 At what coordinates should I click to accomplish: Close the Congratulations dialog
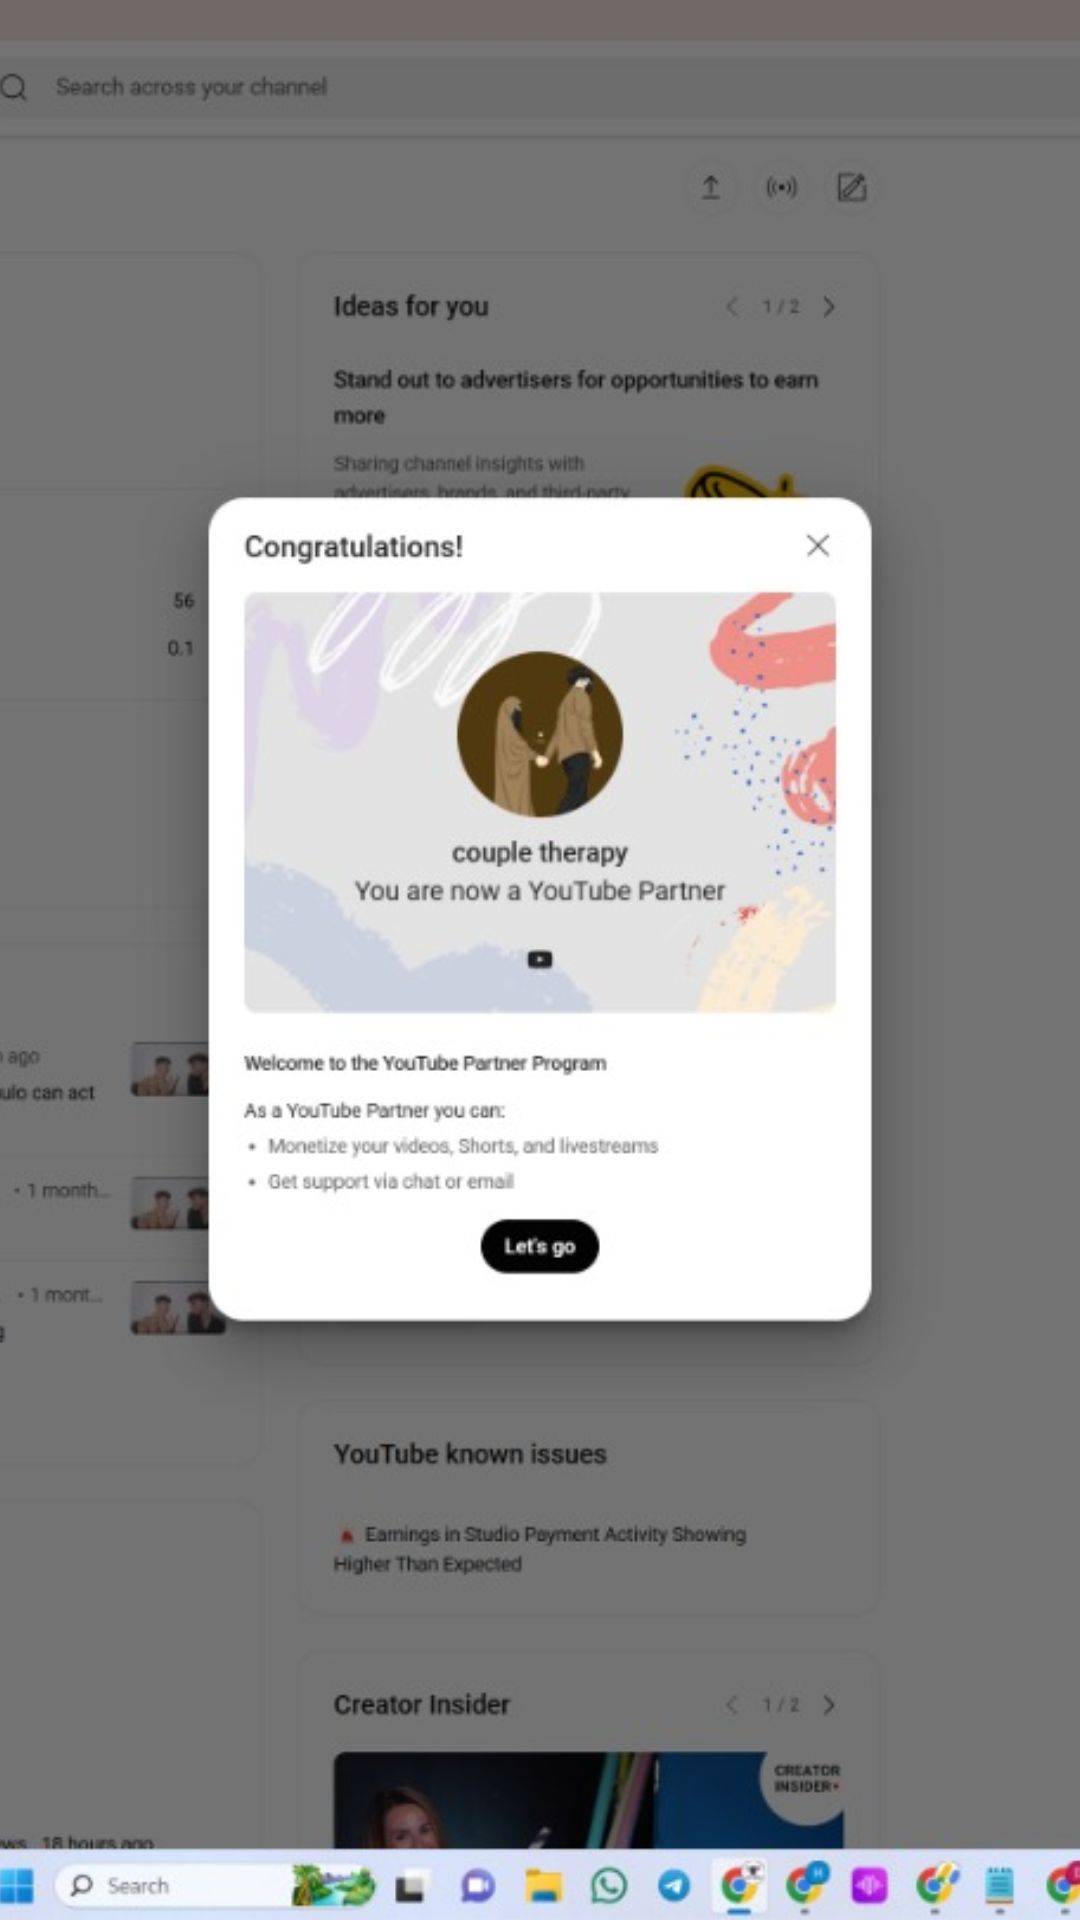[818, 545]
